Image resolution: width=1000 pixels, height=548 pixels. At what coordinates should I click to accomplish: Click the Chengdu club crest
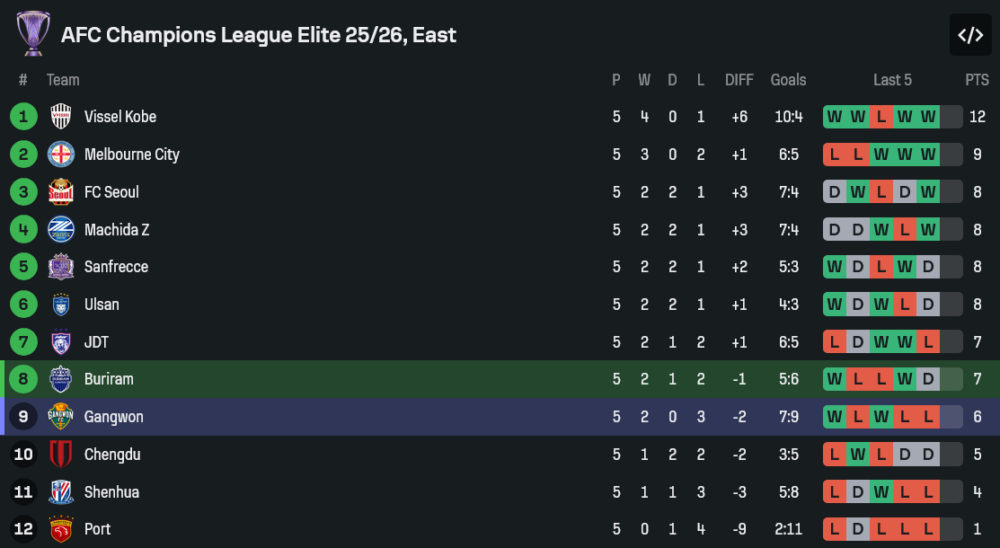[x=61, y=454]
